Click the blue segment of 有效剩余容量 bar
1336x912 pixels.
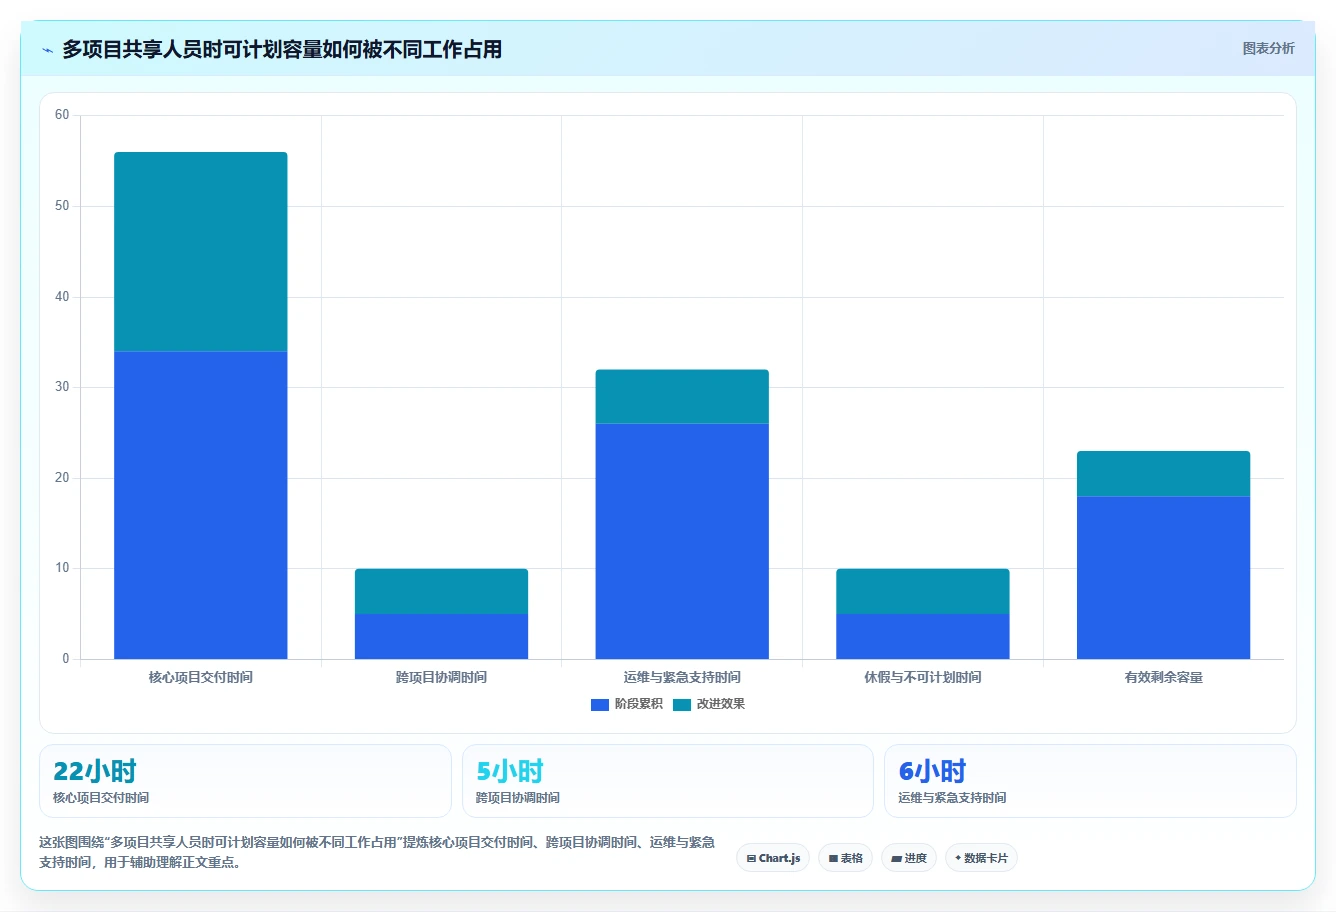1163,577
